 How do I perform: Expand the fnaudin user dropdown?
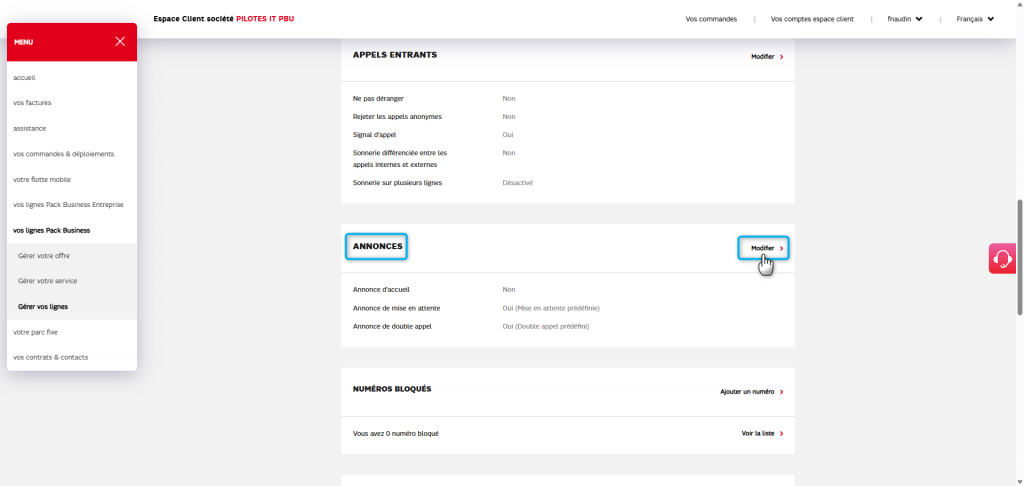pyautogui.click(x=904, y=19)
